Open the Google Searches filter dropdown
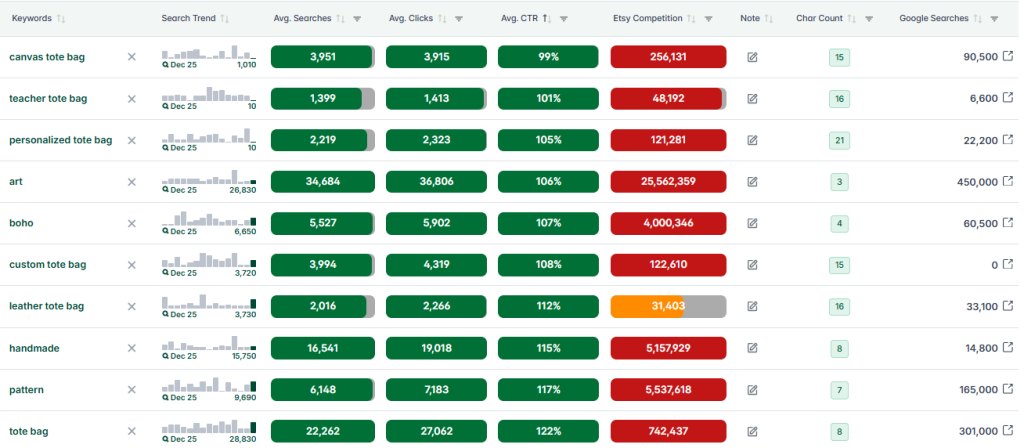 pos(994,19)
